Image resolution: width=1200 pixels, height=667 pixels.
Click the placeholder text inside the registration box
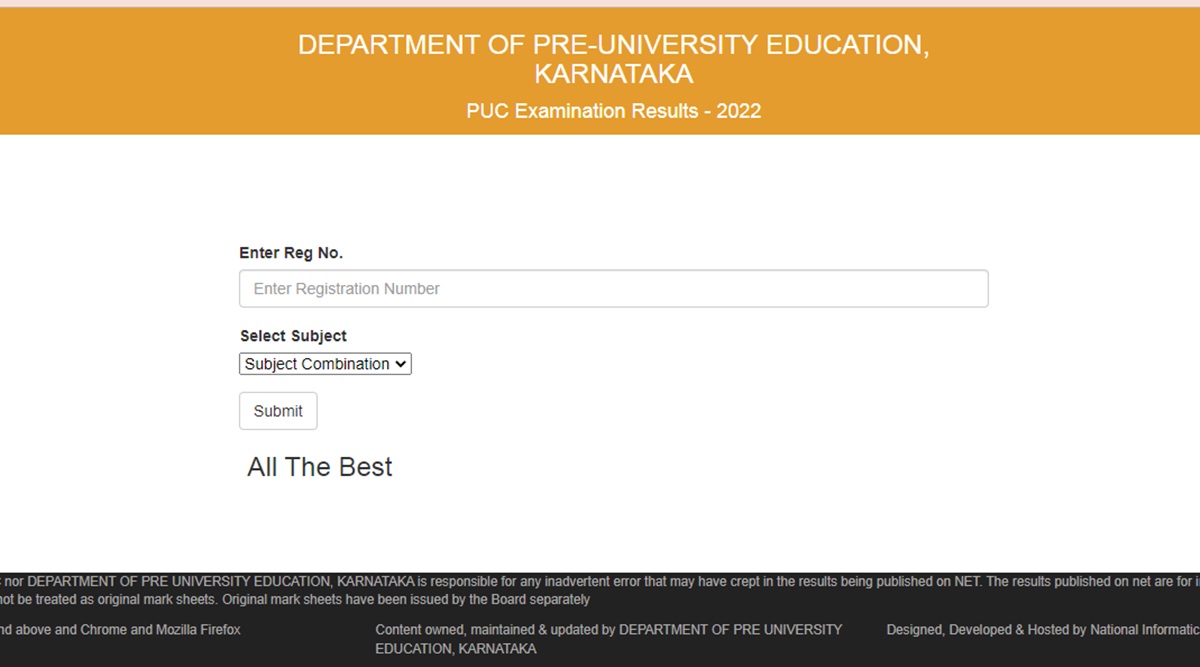tap(346, 289)
